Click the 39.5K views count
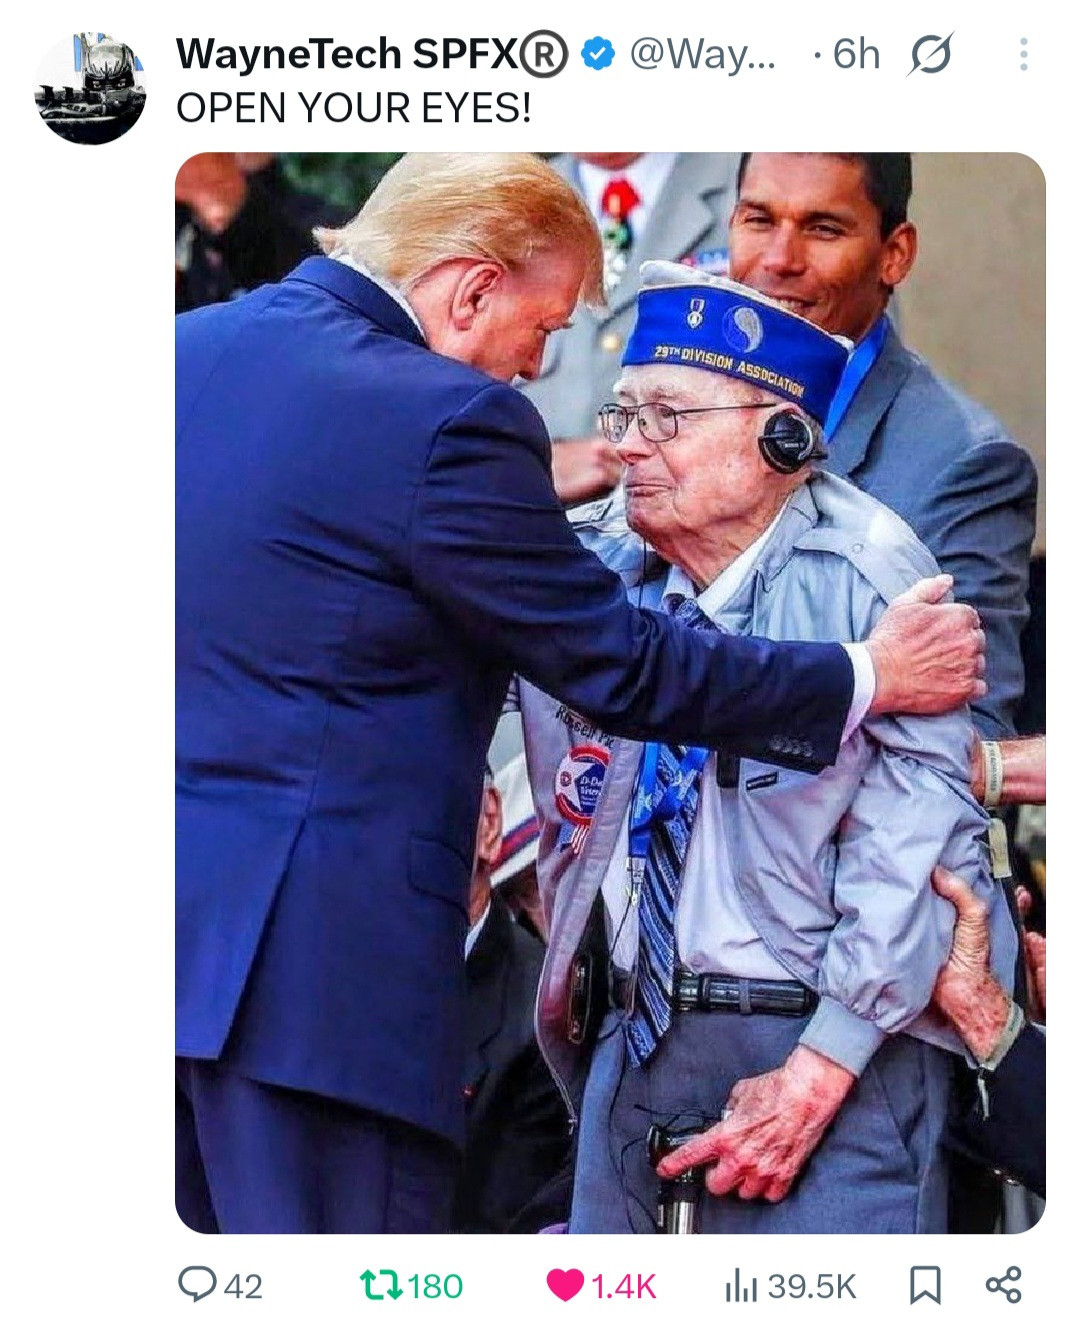This screenshot has width=1080, height=1330. (812, 1286)
